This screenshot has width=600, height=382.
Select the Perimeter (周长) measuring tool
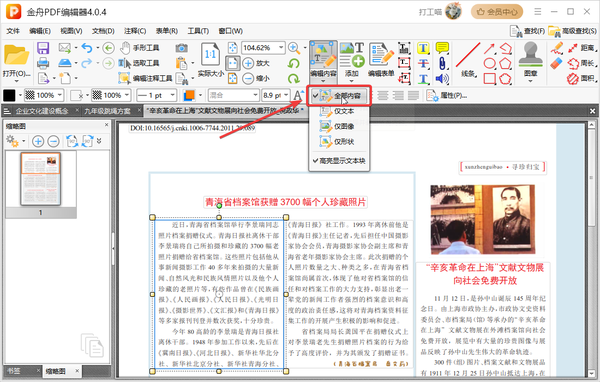click(581, 63)
